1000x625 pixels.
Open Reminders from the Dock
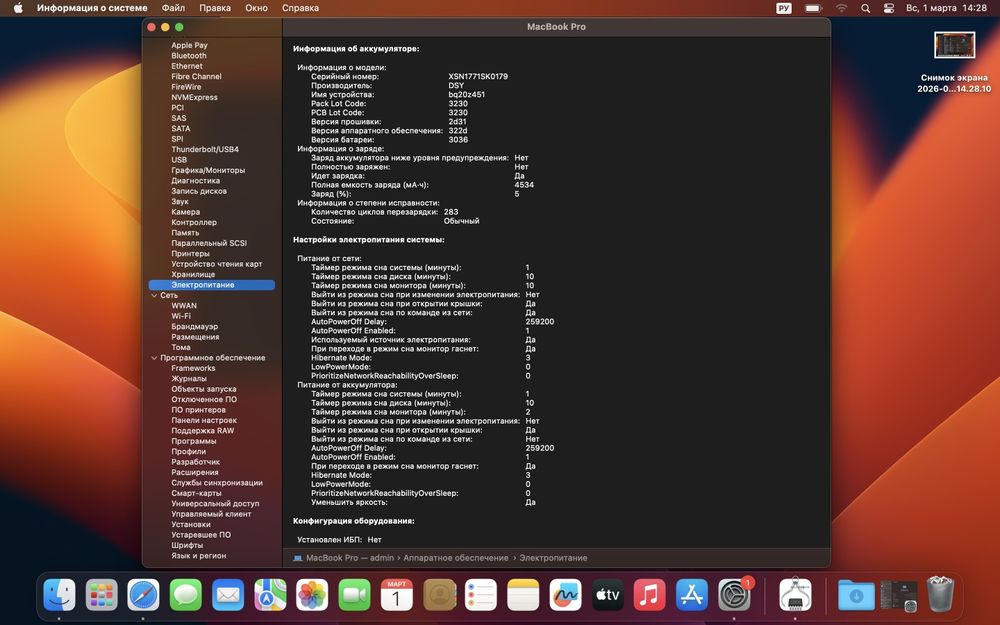(x=481, y=595)
